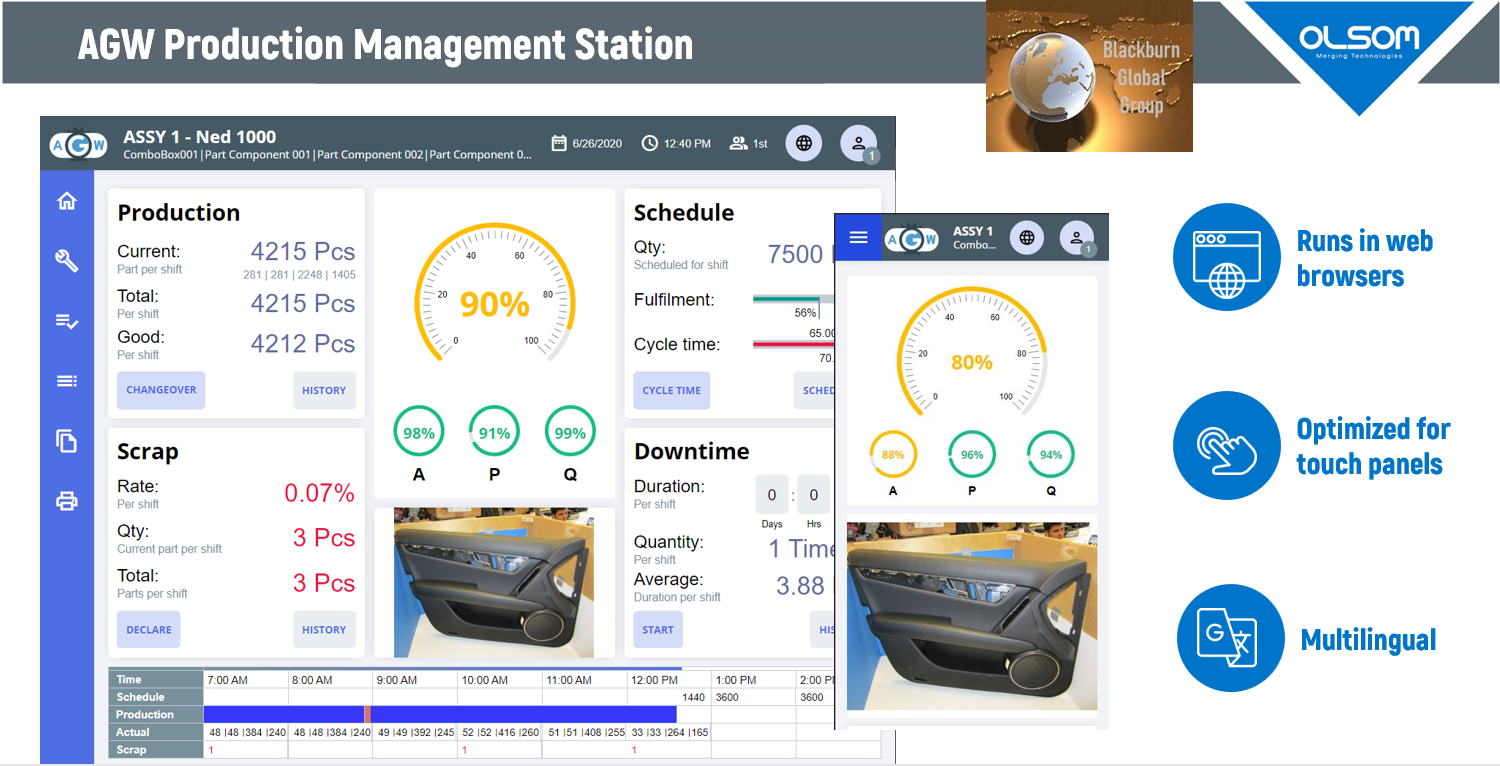
Task: Click '4215 Pcs' Current production value
Action: click(302, 252)
